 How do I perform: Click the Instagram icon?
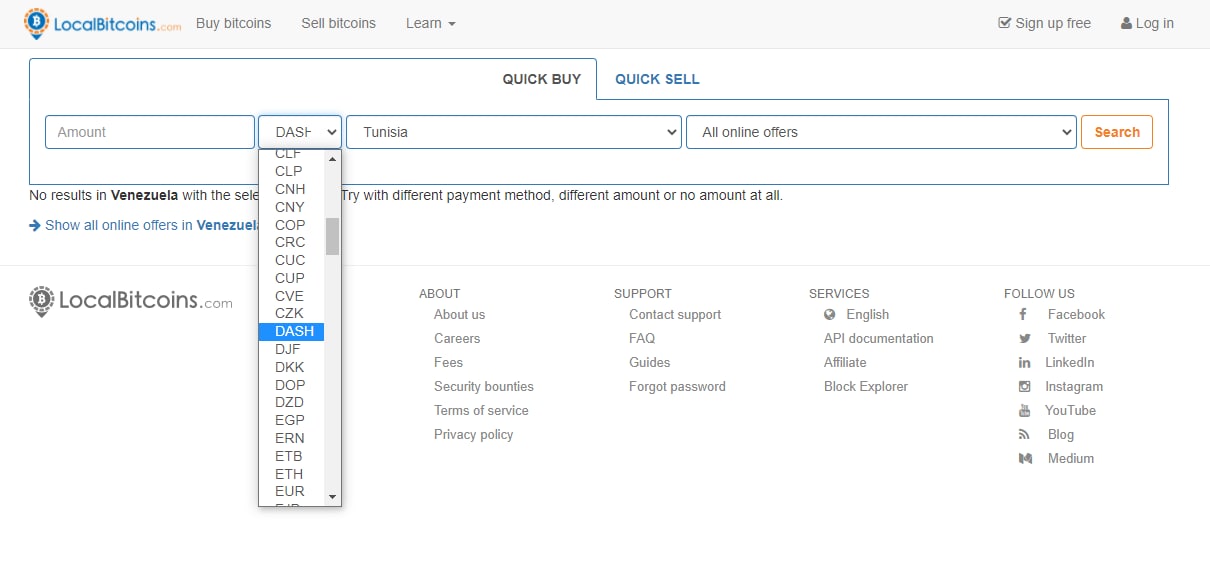(1024, 386)
